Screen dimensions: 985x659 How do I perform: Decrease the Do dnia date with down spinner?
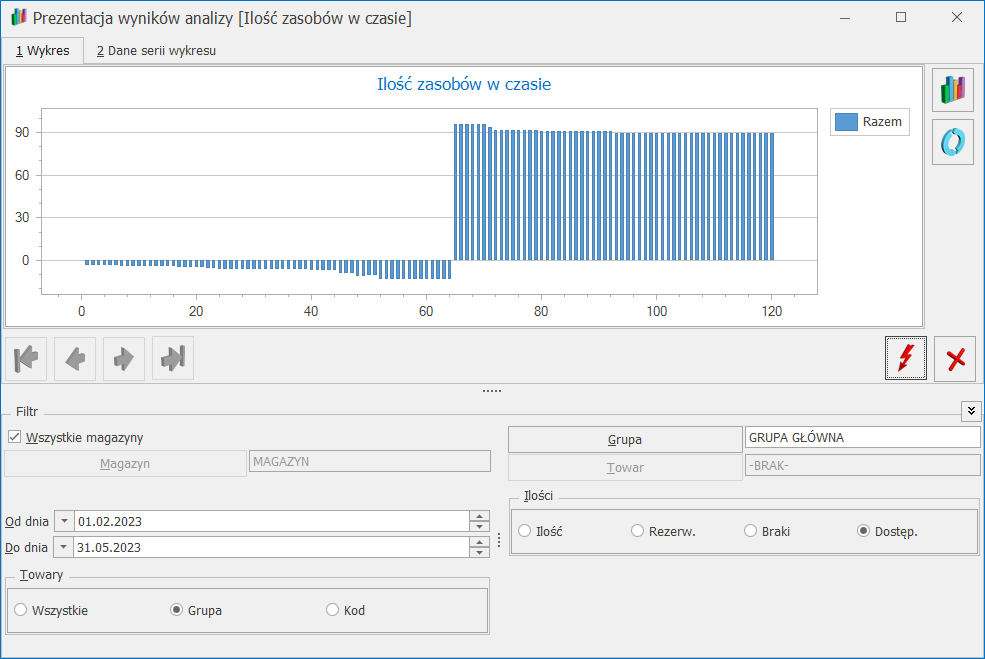point(479,552)
